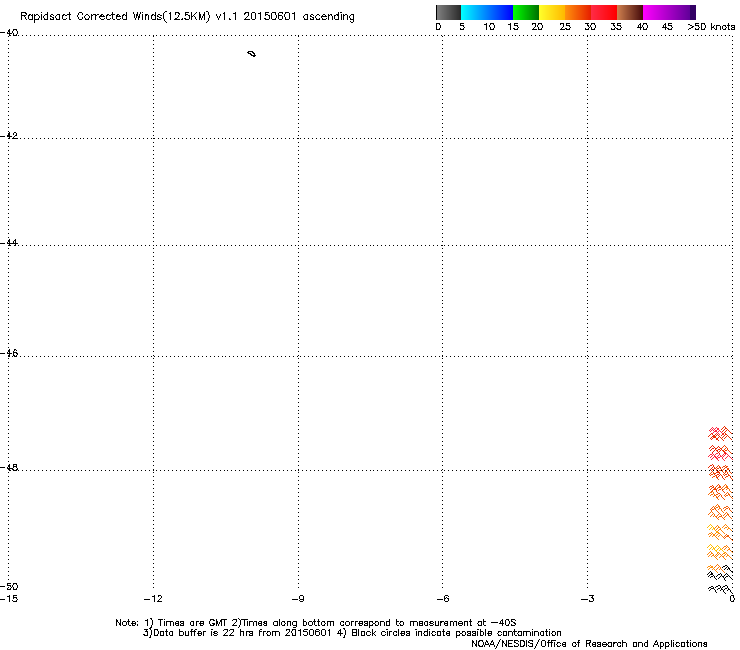740x650 pixels.
Task: Click the brown 35-40 knots color segment
Action: coord(630,12)
